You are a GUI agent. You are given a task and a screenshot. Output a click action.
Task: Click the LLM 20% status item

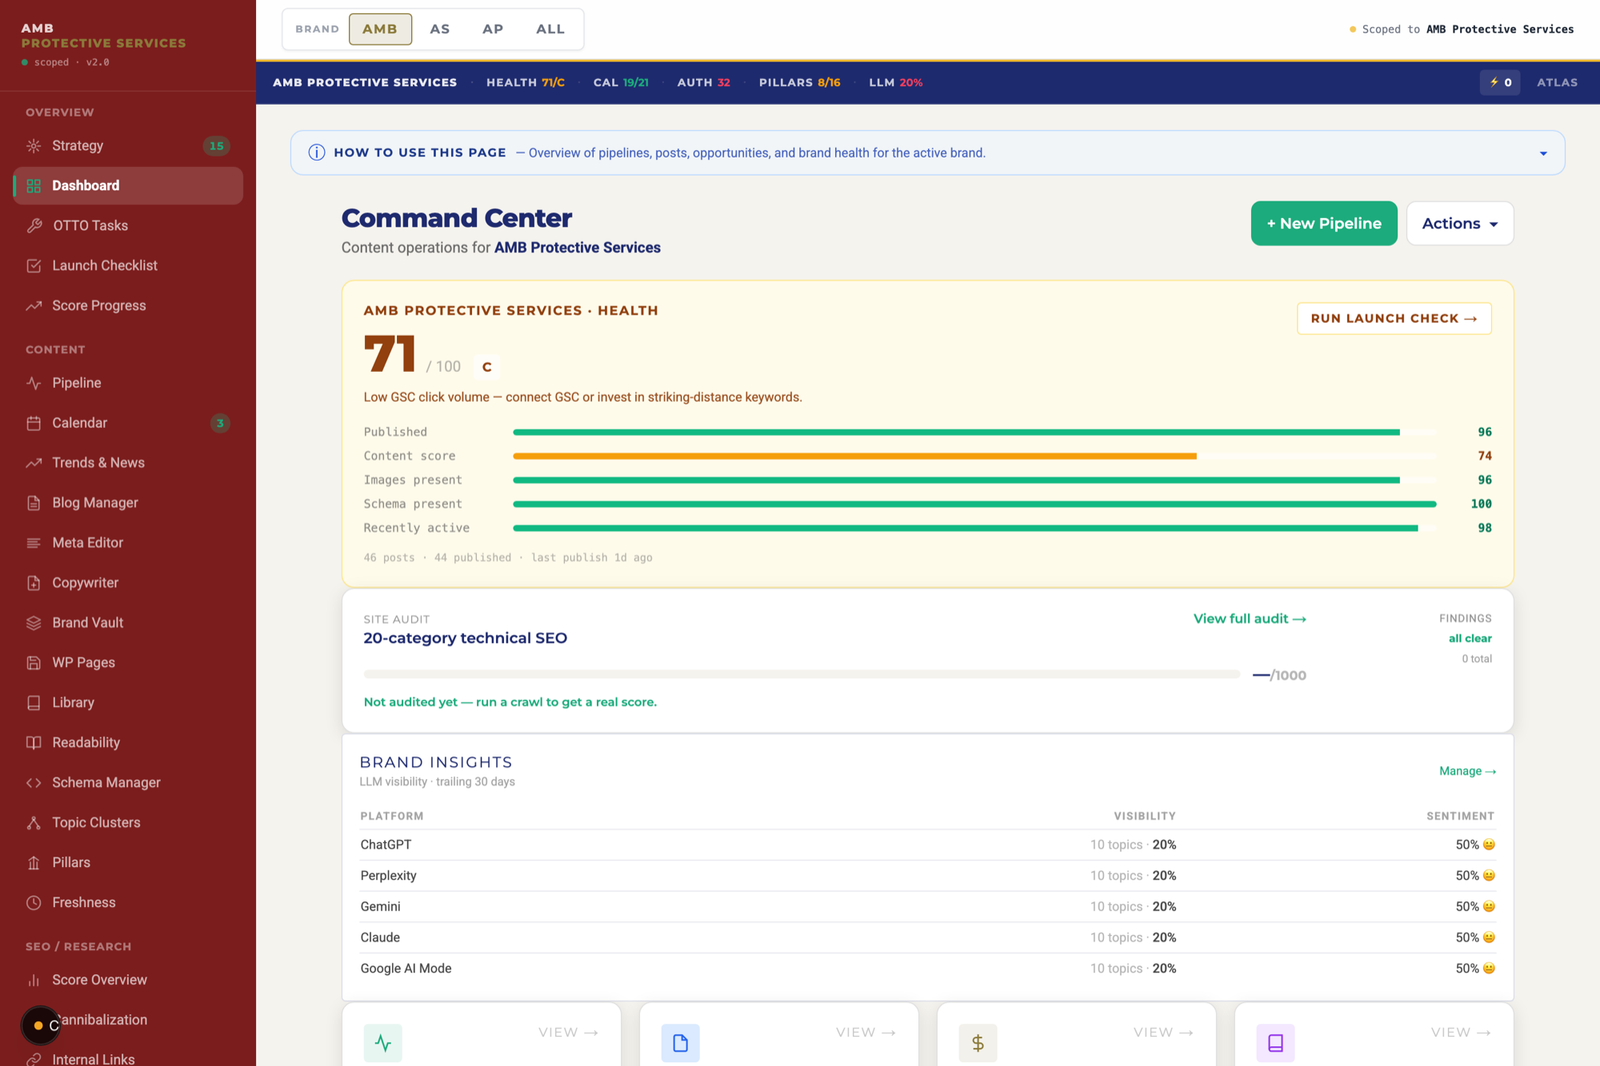pyautogui.click(x=895, y=83)
